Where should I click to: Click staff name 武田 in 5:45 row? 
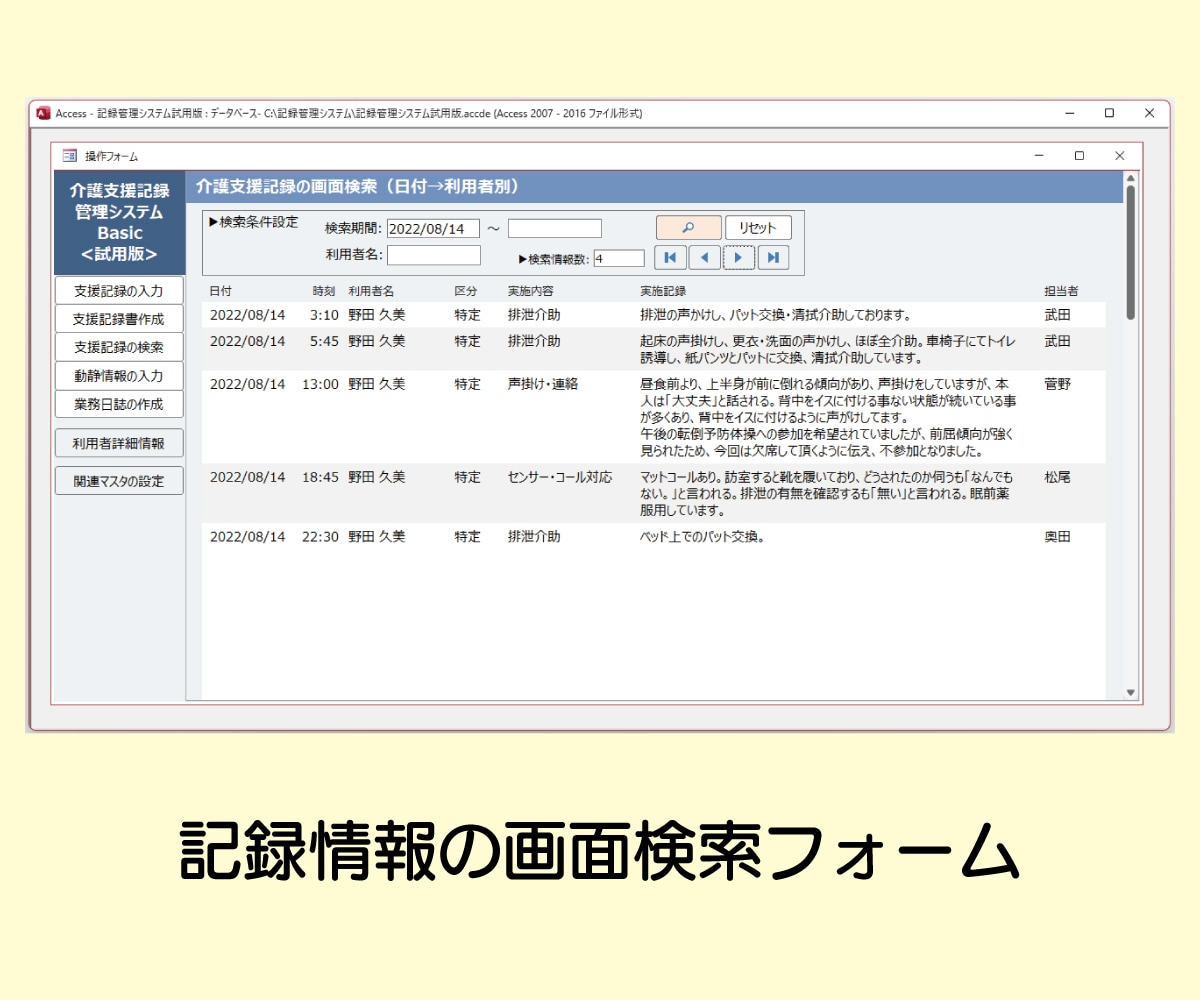coord(1057,341)
